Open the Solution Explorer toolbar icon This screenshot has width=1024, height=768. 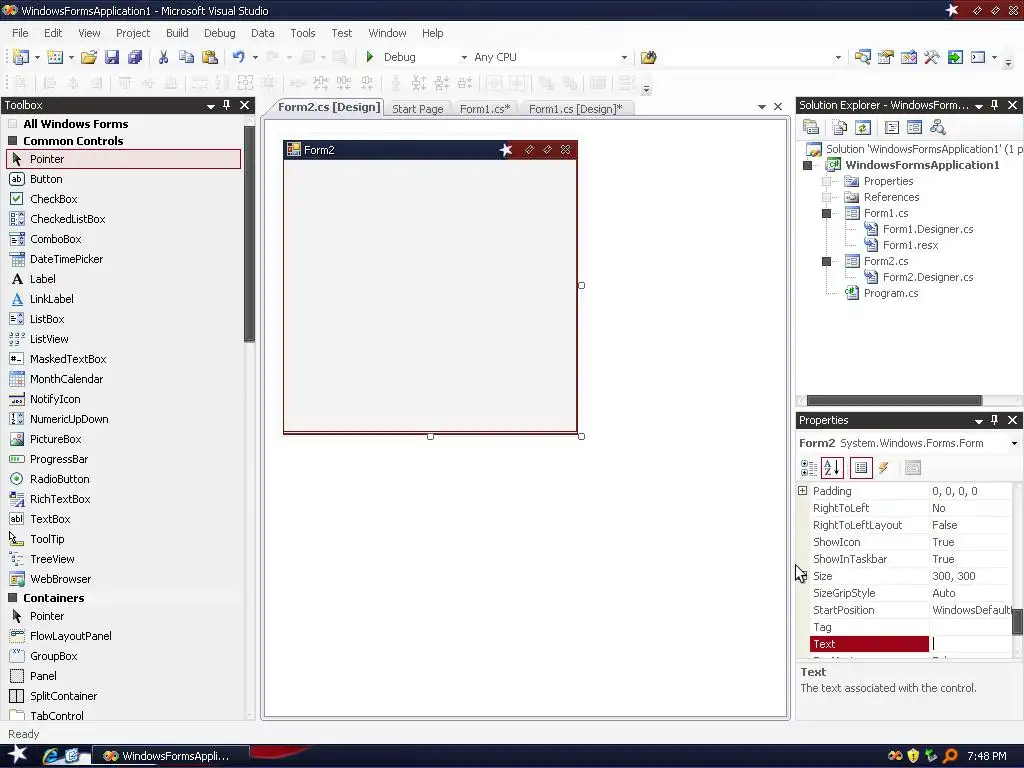pos(862,57)
